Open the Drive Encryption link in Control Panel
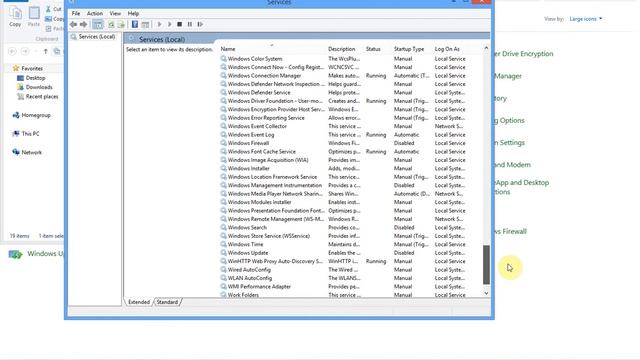 [x=524, y=54]
